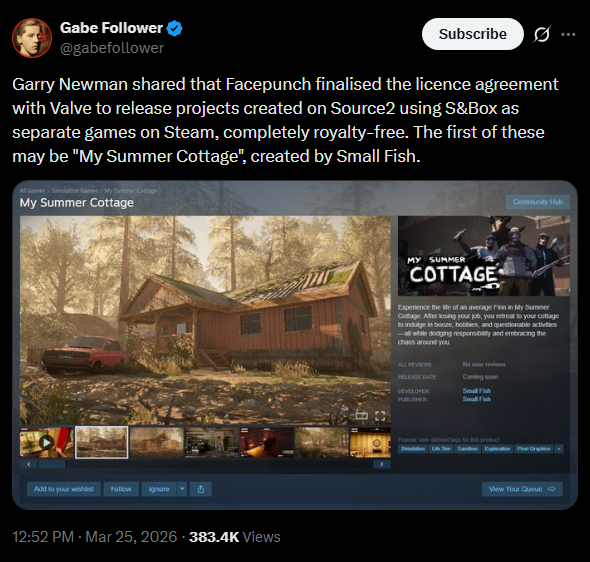Click the blue verified badge

point(174,28)
